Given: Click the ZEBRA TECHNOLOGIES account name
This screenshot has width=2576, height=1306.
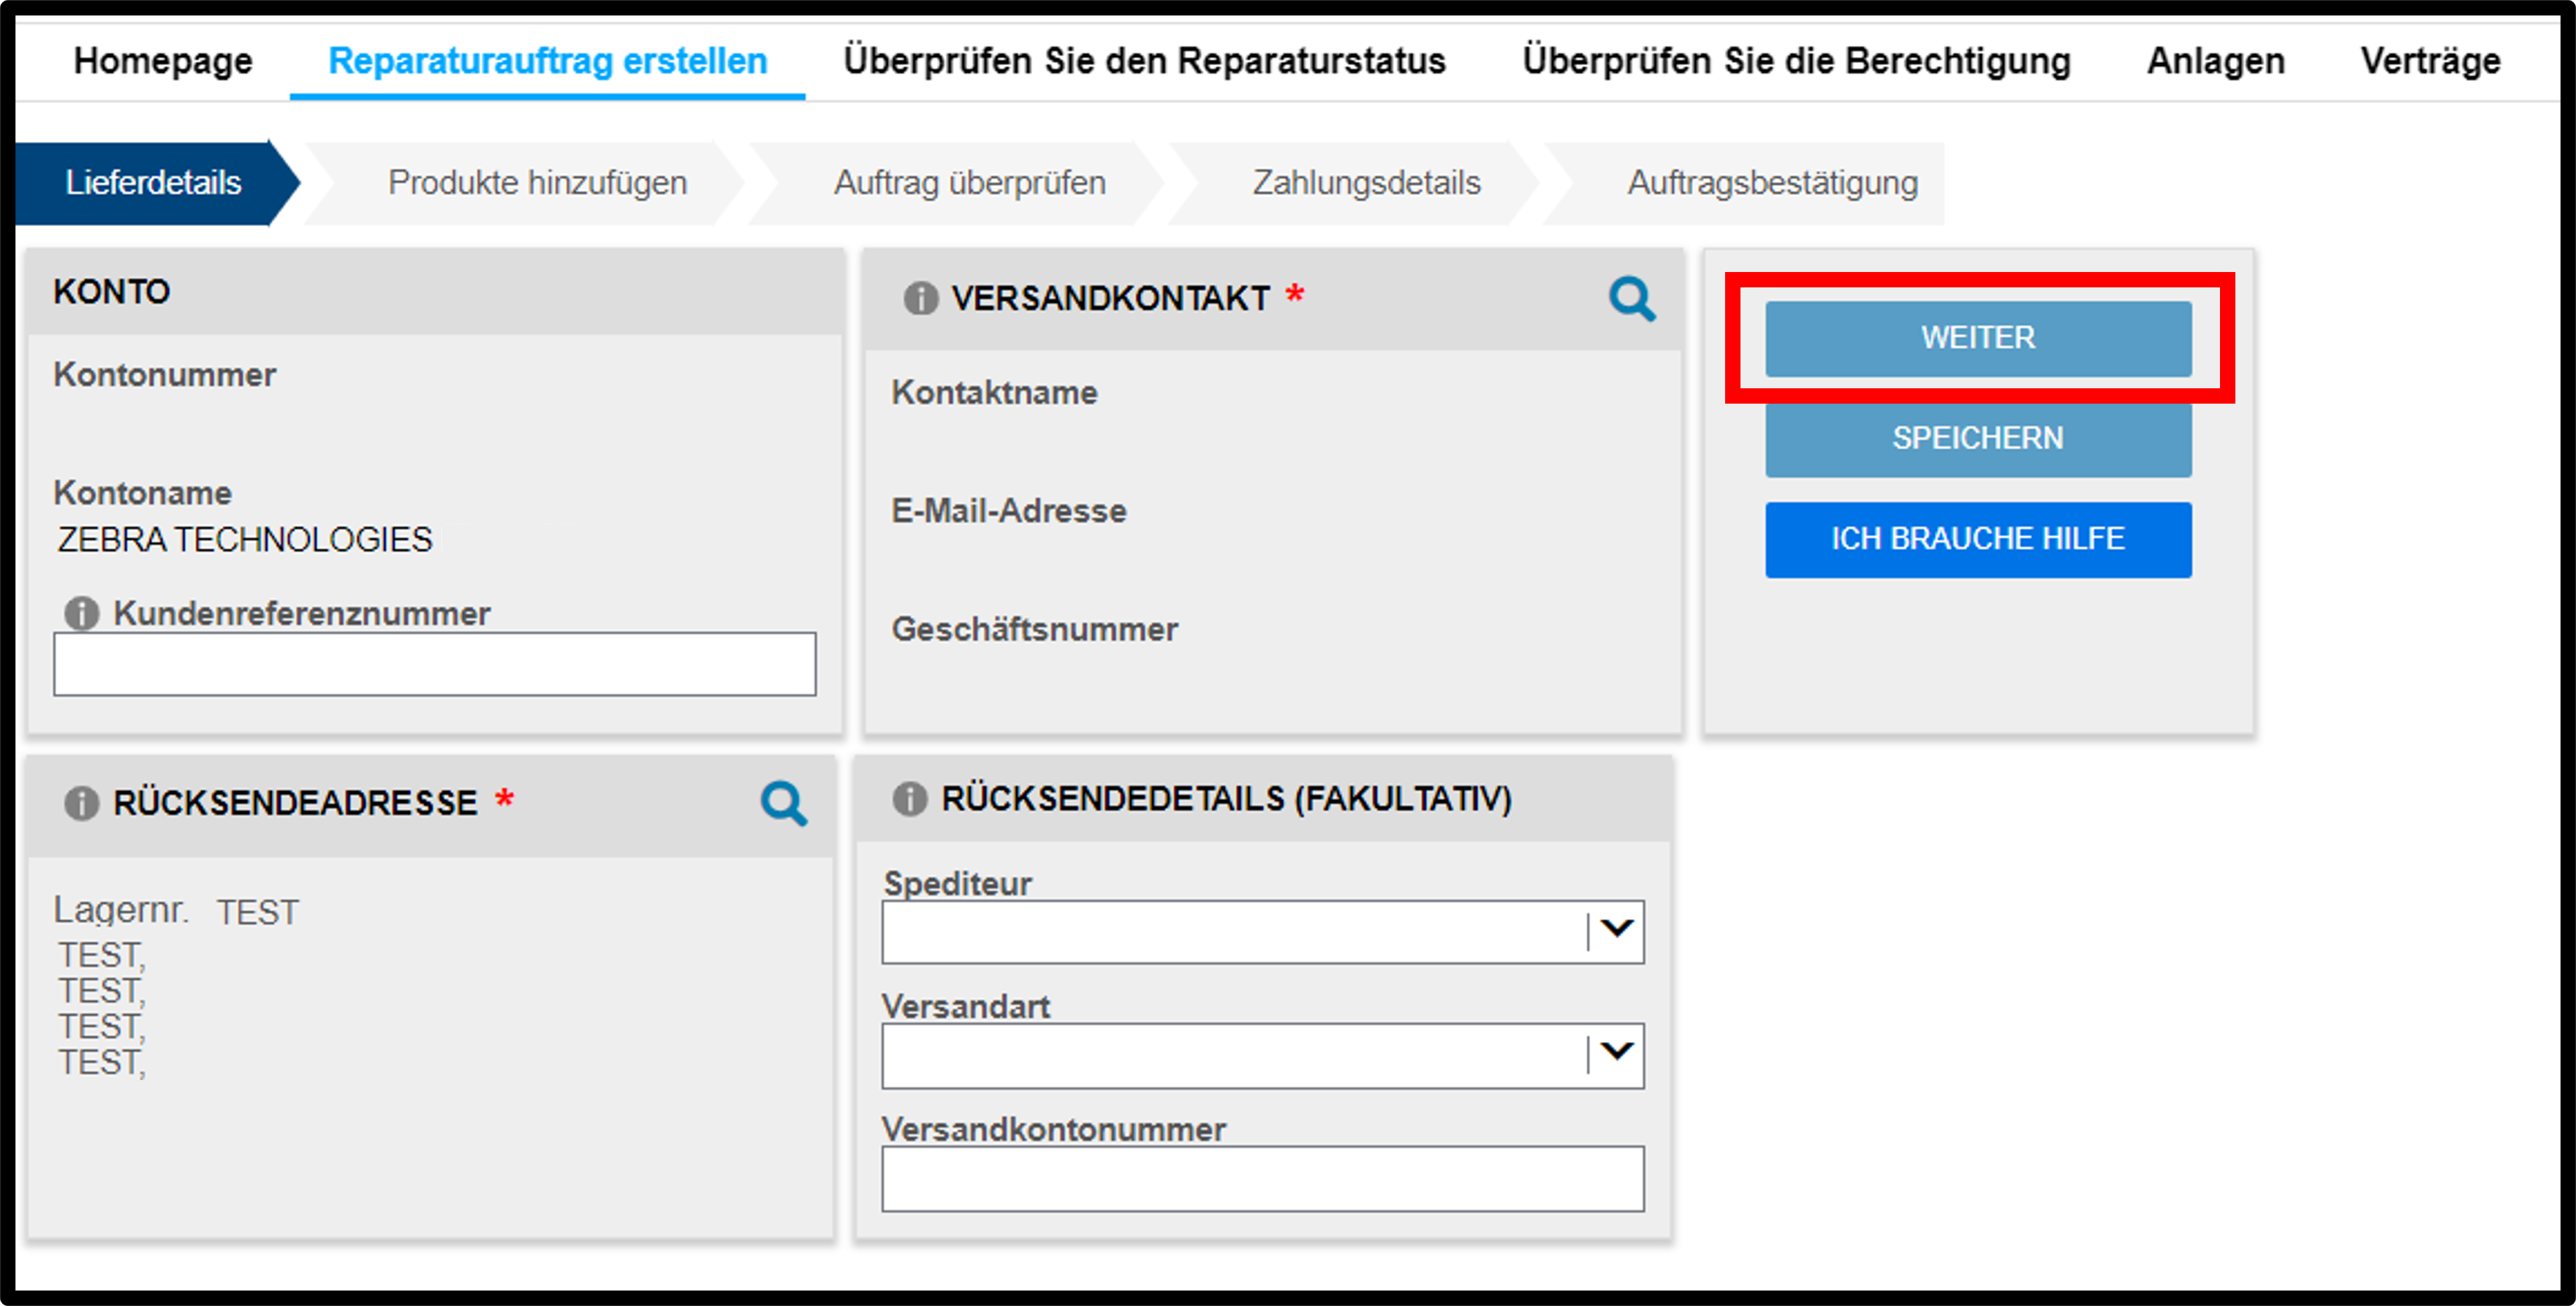Looking at the screenshot, I should tap(245, 540).
